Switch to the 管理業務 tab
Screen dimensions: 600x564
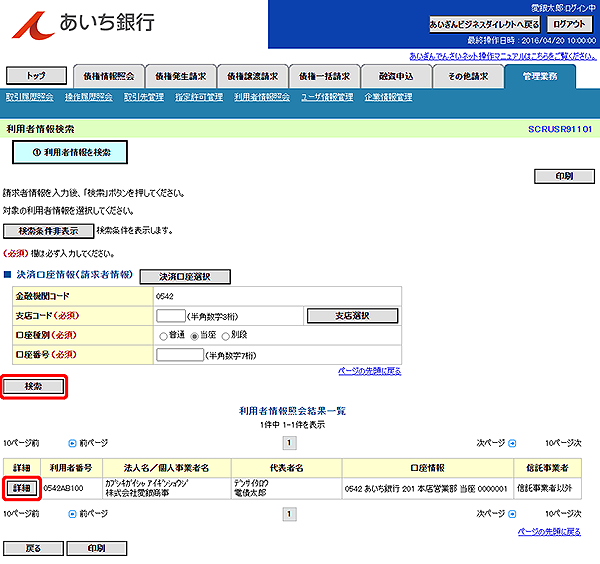click(x=540, y=77)
